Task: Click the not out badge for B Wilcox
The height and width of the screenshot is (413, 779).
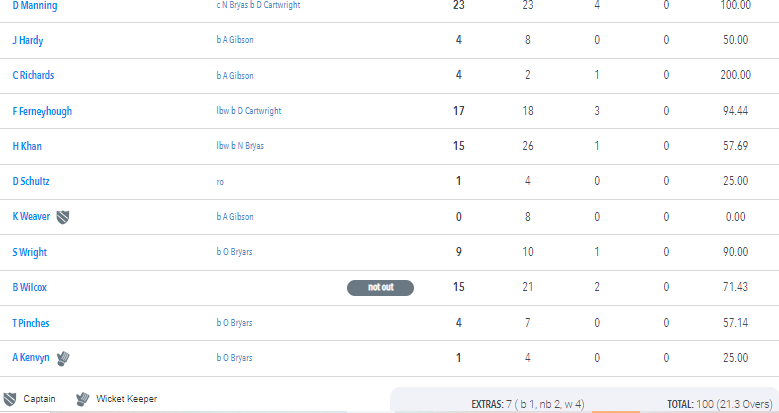Action: pos(381,287)
